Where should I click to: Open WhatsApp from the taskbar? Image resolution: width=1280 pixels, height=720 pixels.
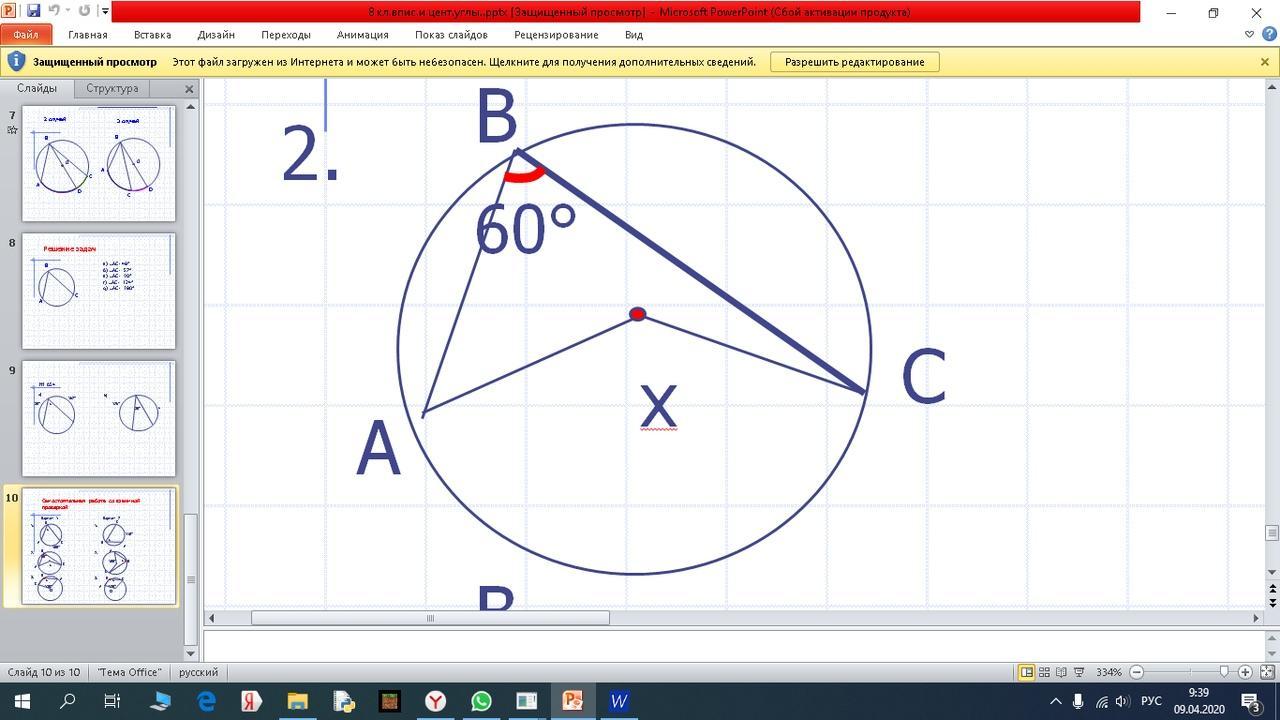click(481, 701)
